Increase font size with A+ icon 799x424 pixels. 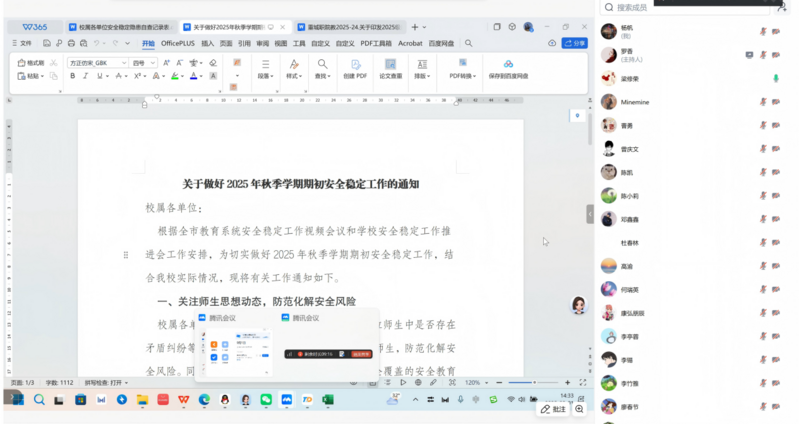click(166, 63)
